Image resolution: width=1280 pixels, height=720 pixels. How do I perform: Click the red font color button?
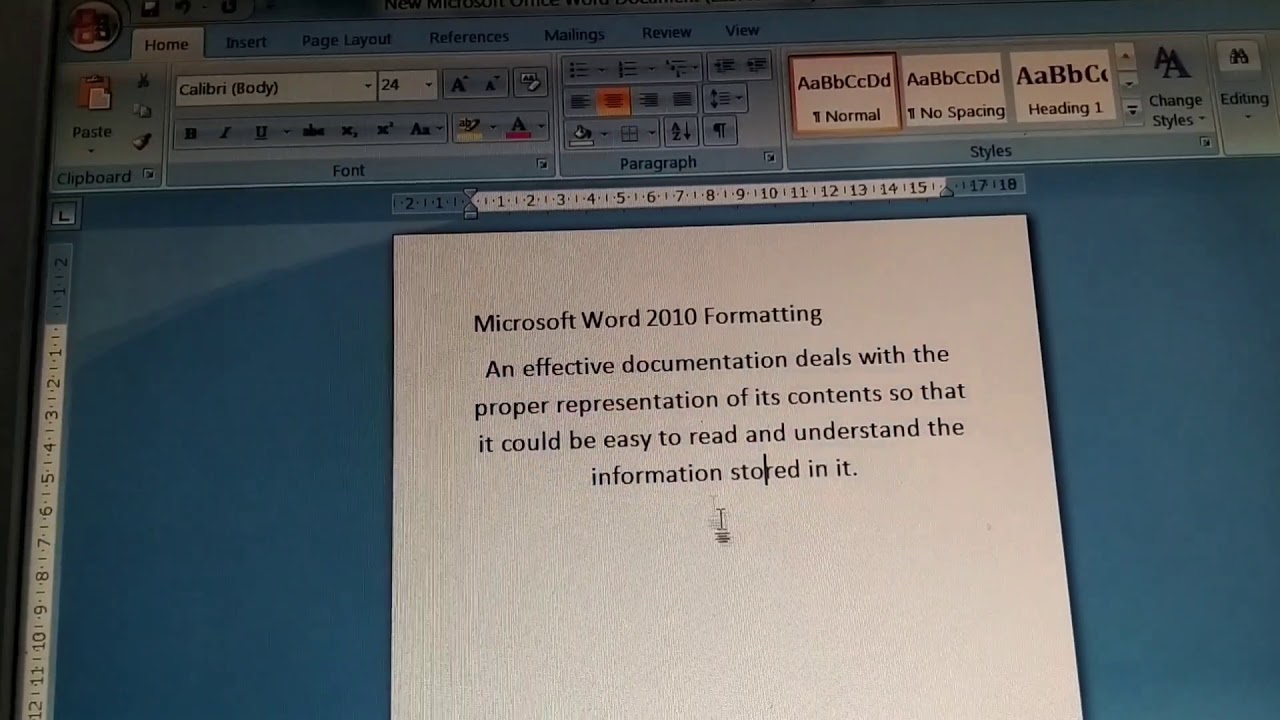518,126
